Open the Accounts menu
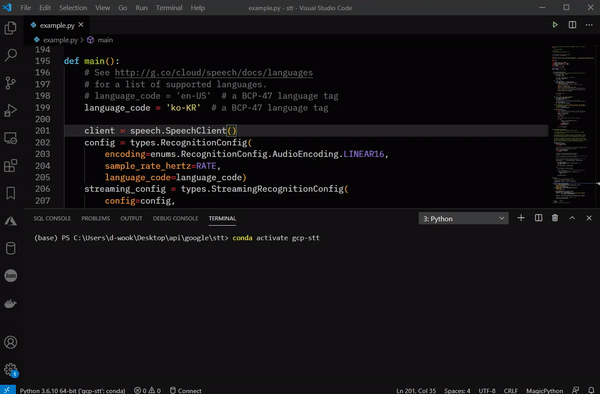600x394 pixels. (x=11, y=342)
